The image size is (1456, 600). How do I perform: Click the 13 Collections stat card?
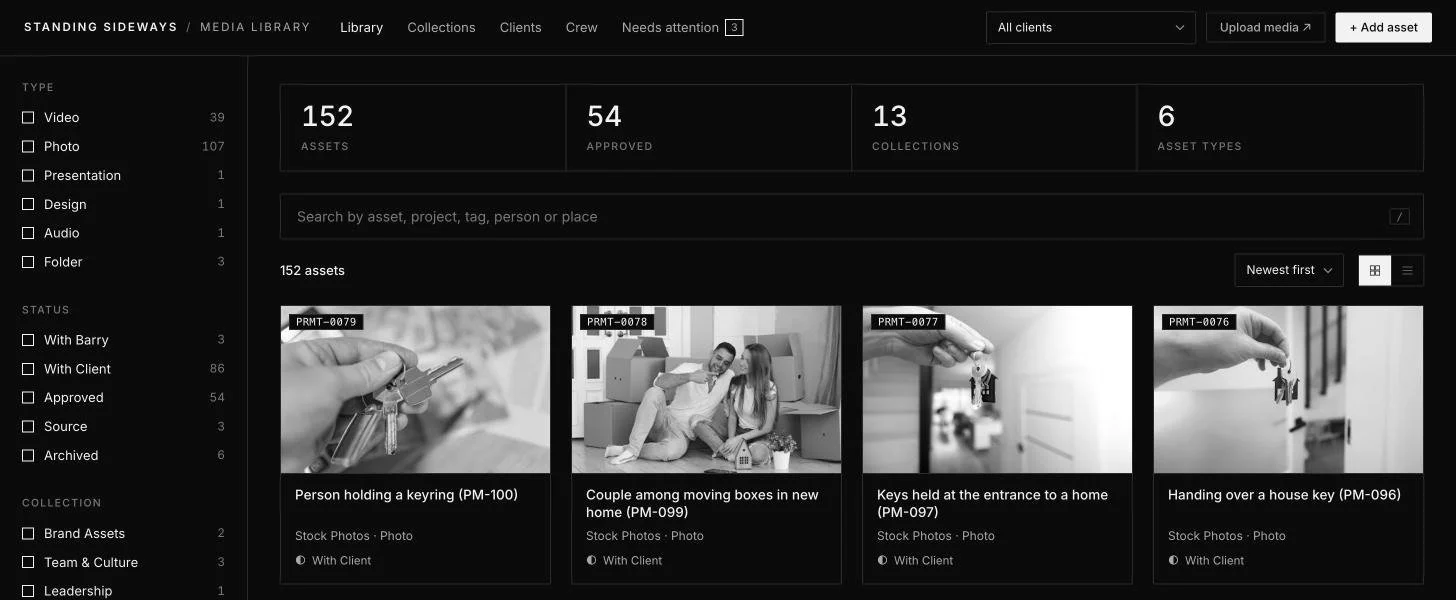click(994, 127)
